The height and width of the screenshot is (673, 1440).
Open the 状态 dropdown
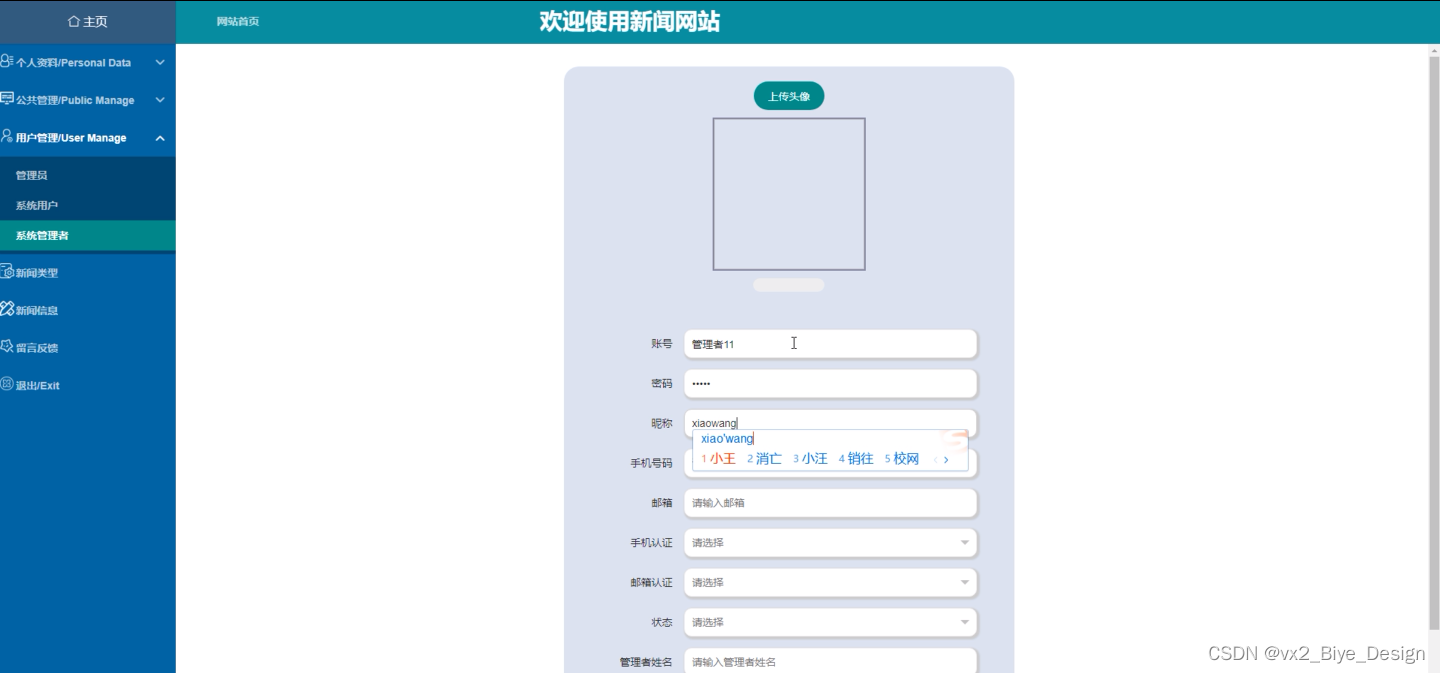[x=830, y=622]
